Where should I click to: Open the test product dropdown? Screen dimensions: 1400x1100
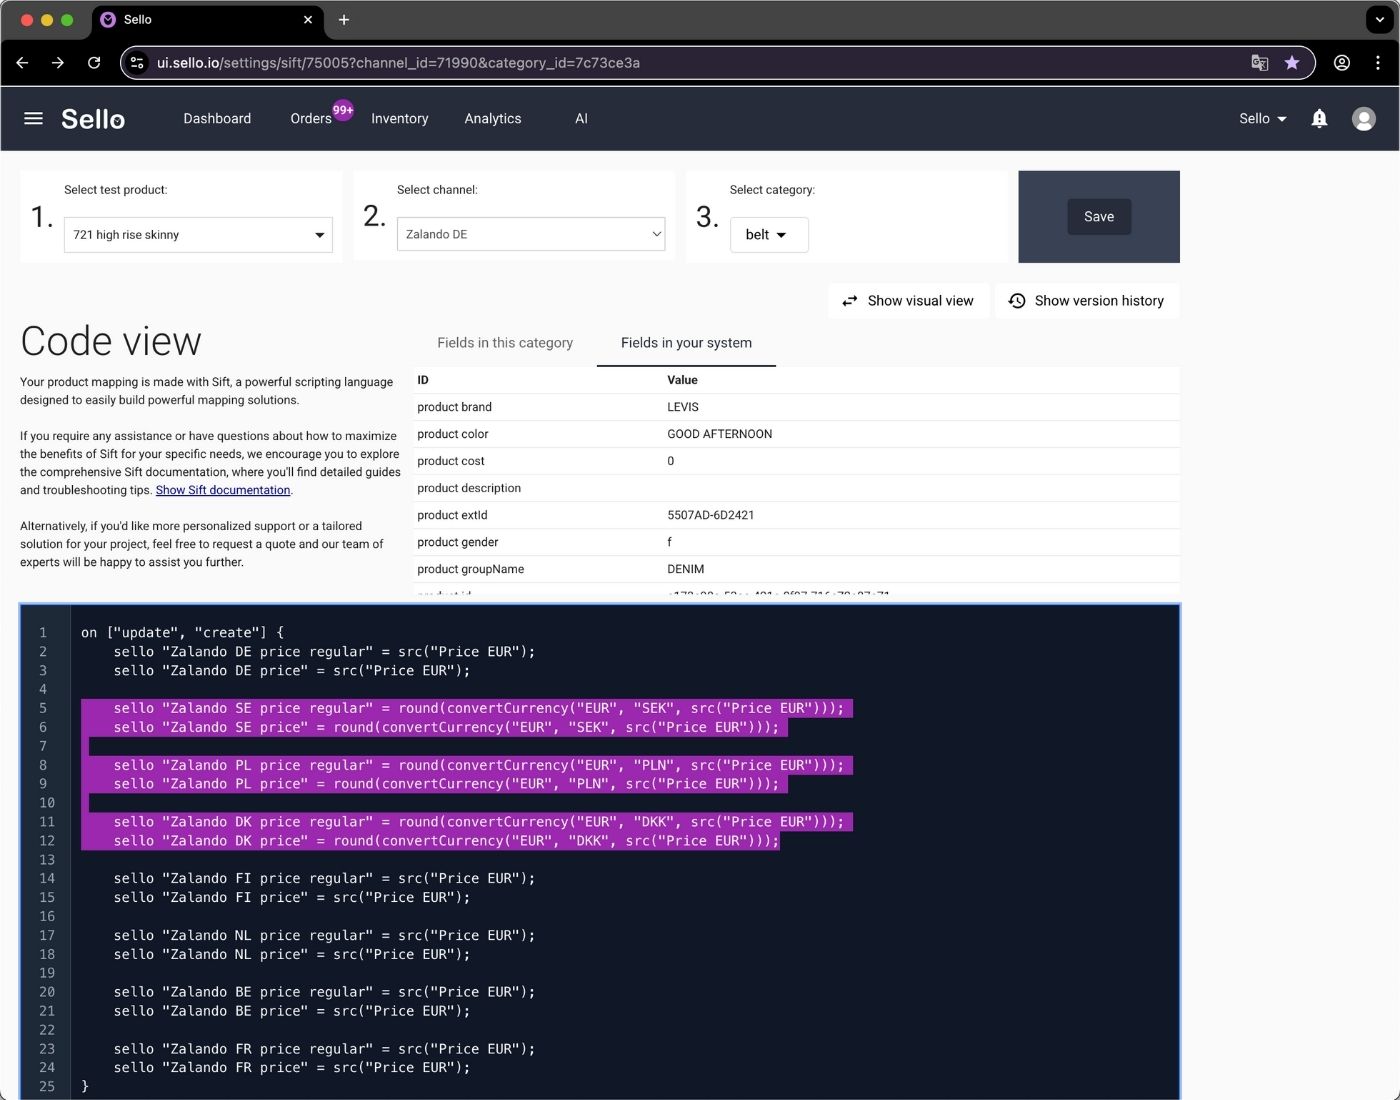(198, 235)
